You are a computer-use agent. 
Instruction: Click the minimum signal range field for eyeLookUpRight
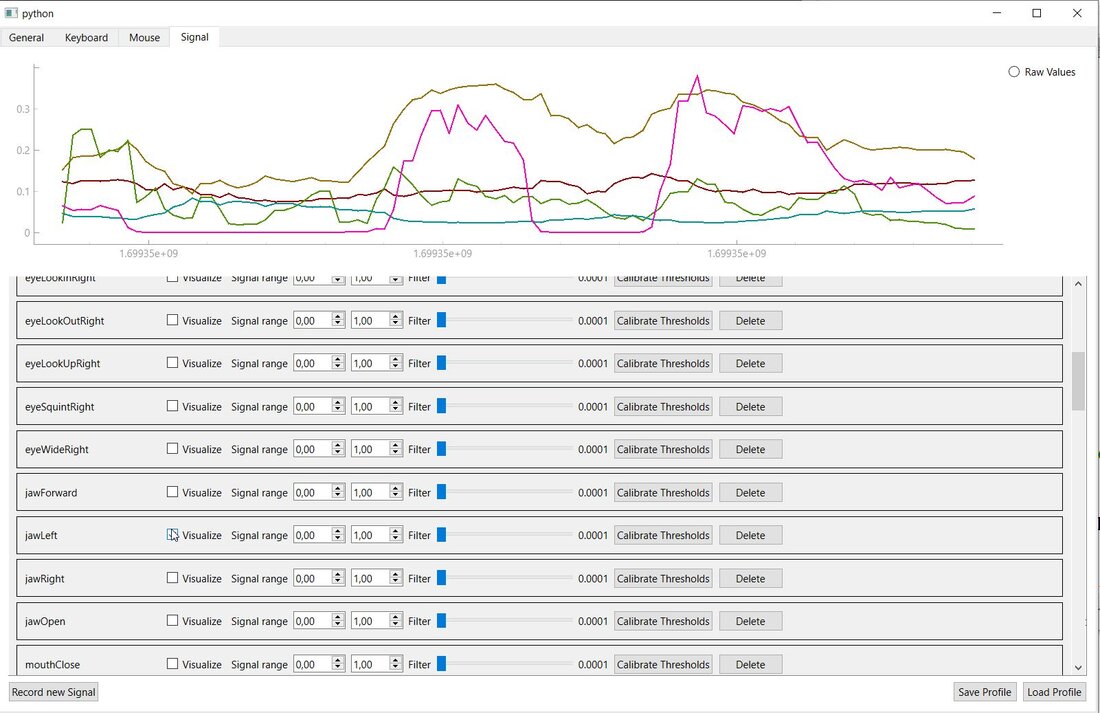(311, 364)
